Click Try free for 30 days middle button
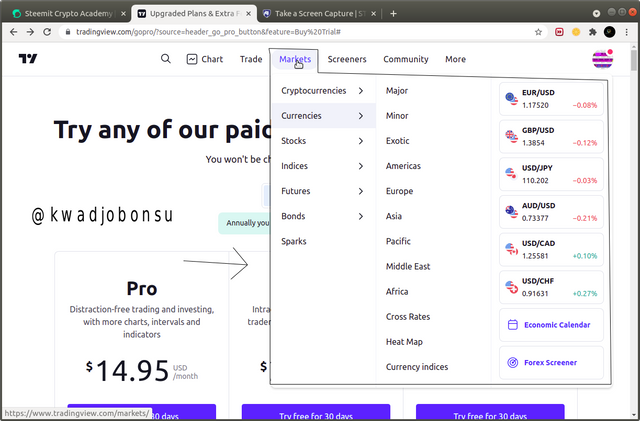Screen dimensions: 640x421 316,412
